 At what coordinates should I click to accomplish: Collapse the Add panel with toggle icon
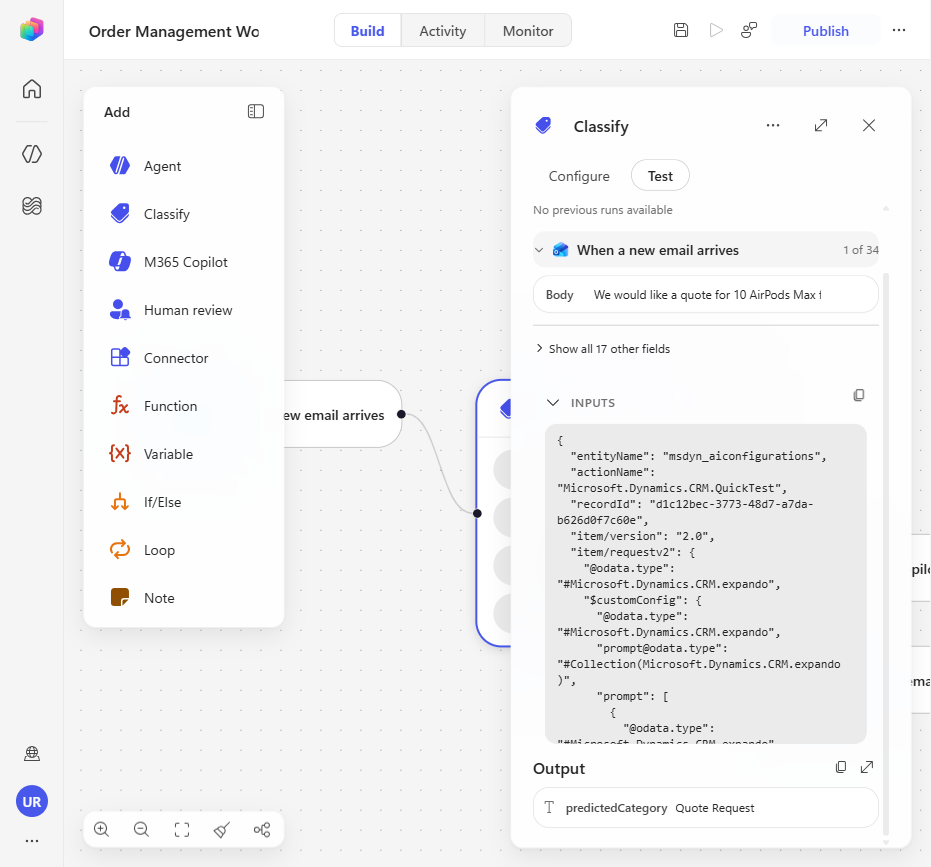point(256,112)
